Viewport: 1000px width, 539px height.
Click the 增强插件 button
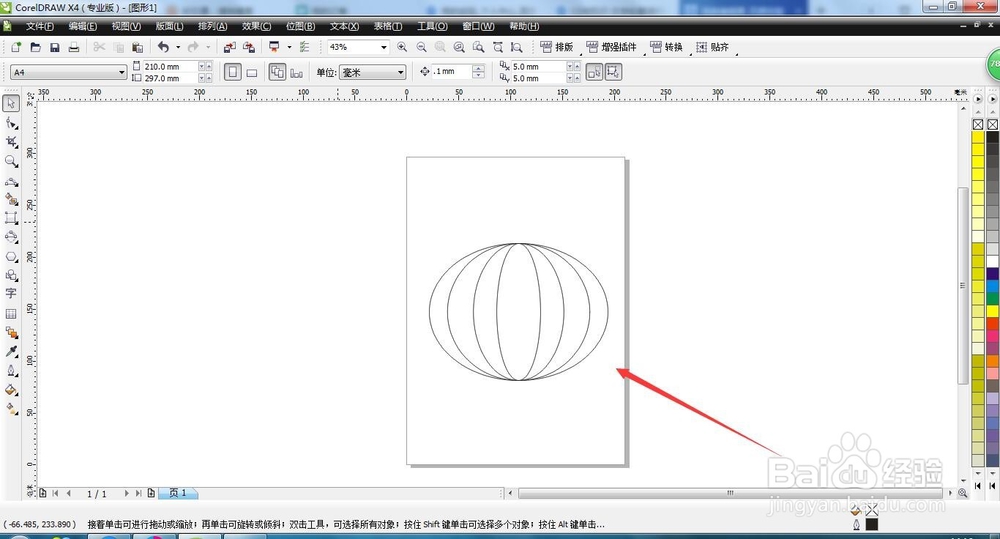click(611, 47)
